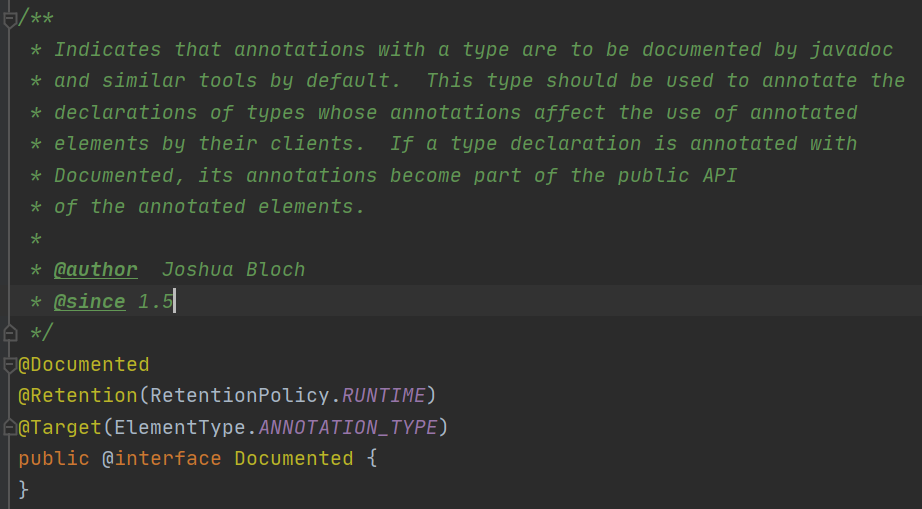Click the @author Javadoc tag

pos(95,270)
